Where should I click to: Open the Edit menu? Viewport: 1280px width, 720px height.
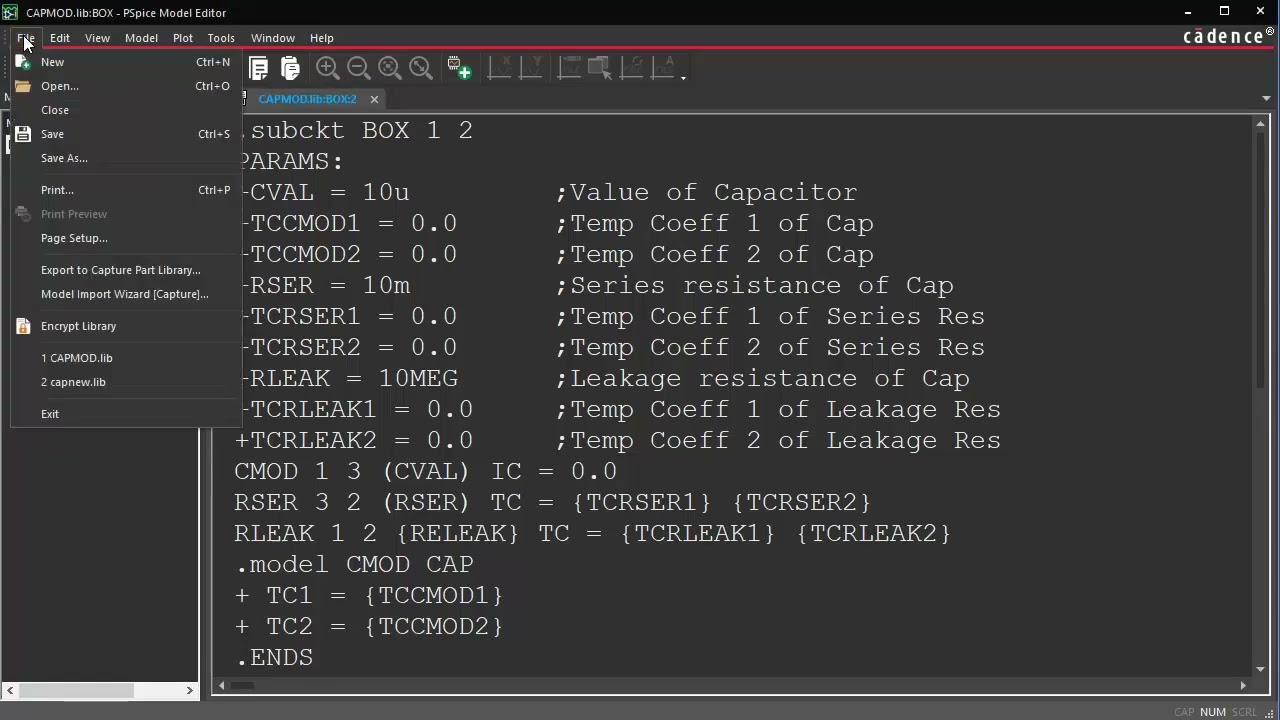coord(60,38)
